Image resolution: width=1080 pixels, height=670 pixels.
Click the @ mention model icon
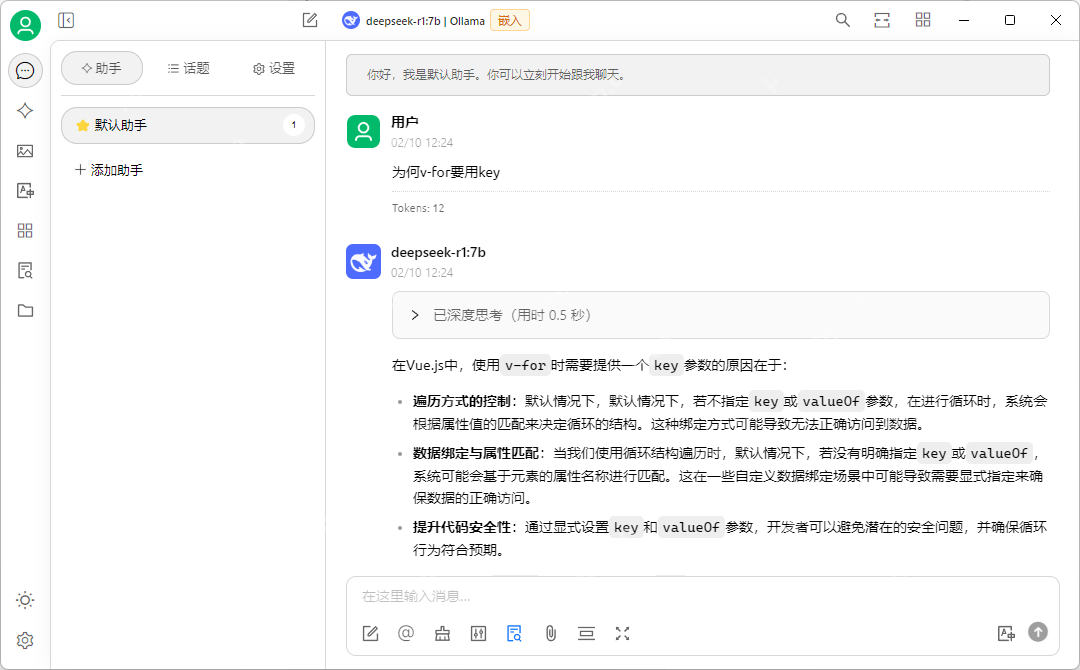tap(406, 633)
